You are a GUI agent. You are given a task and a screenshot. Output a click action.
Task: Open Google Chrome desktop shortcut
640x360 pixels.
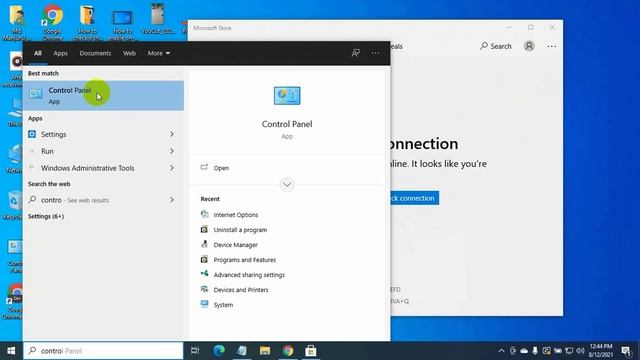[52, 22]
